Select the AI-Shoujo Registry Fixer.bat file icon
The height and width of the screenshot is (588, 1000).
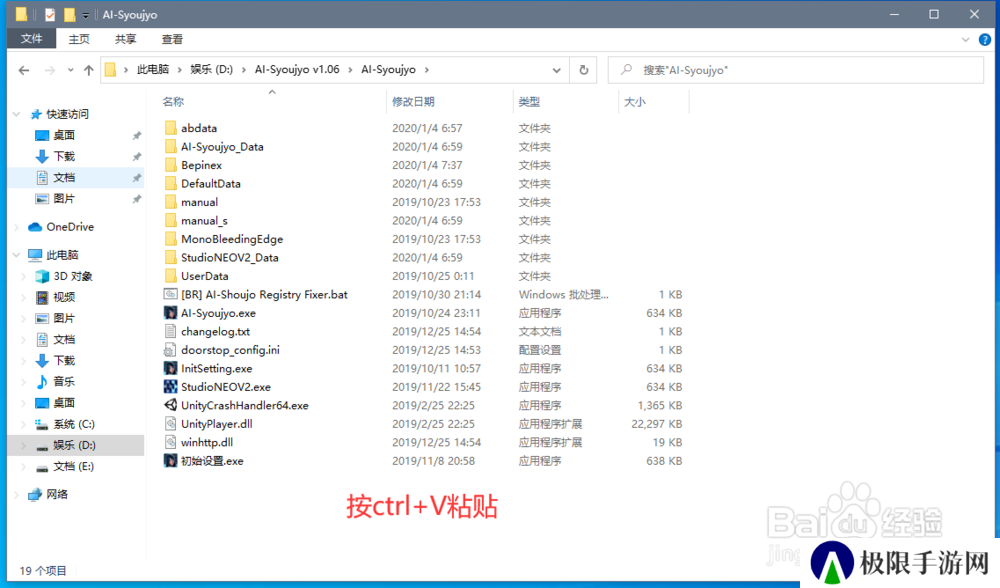tap(170, 295)
